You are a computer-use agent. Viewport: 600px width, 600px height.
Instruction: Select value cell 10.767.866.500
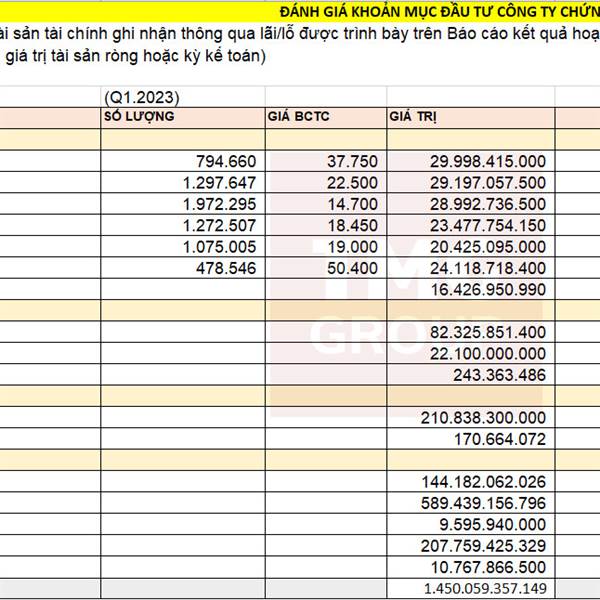coord(471,567)
